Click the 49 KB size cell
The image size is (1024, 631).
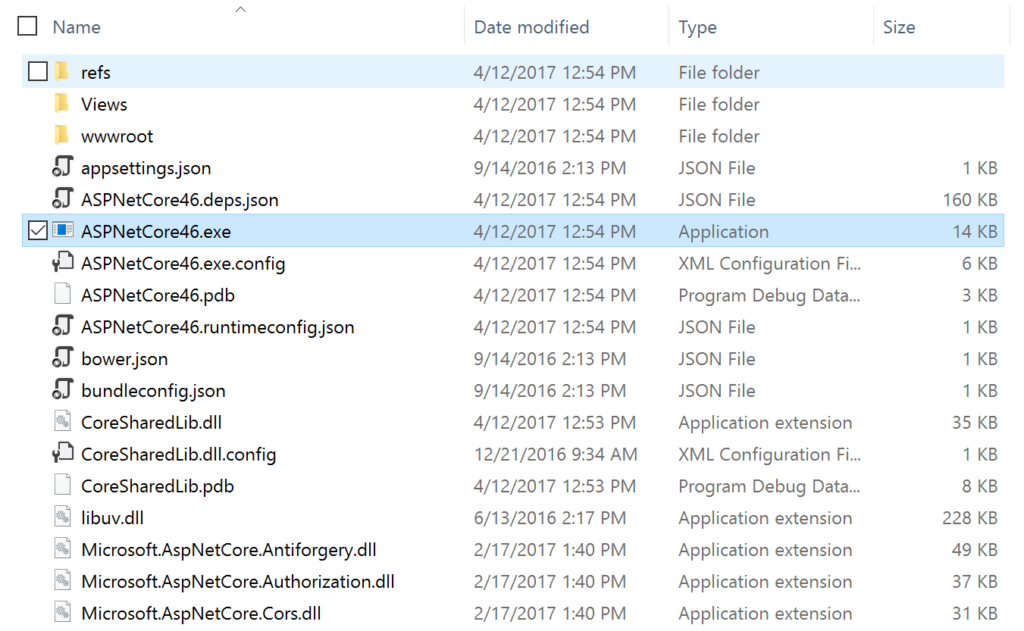tap(975, 550)
